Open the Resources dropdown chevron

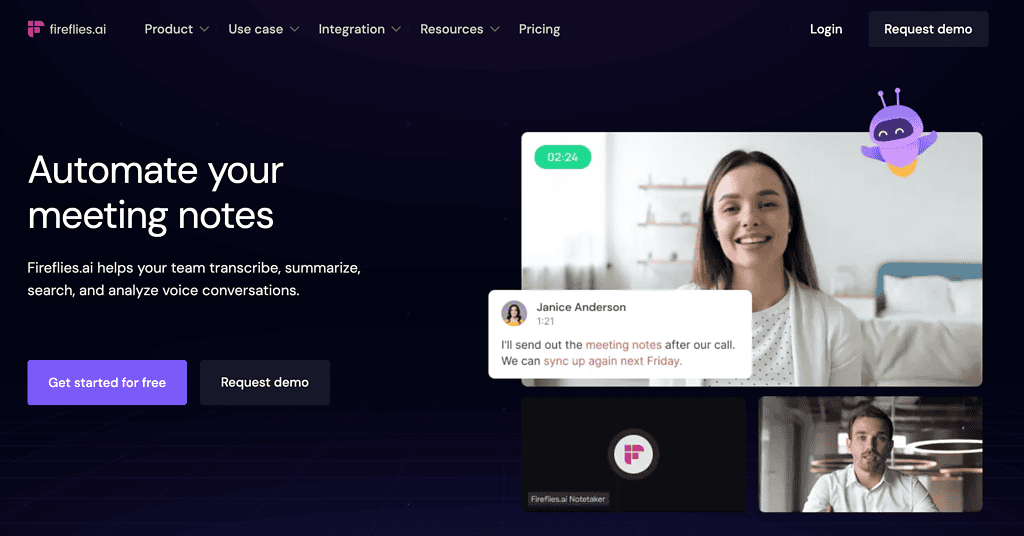tap(494, 29)
